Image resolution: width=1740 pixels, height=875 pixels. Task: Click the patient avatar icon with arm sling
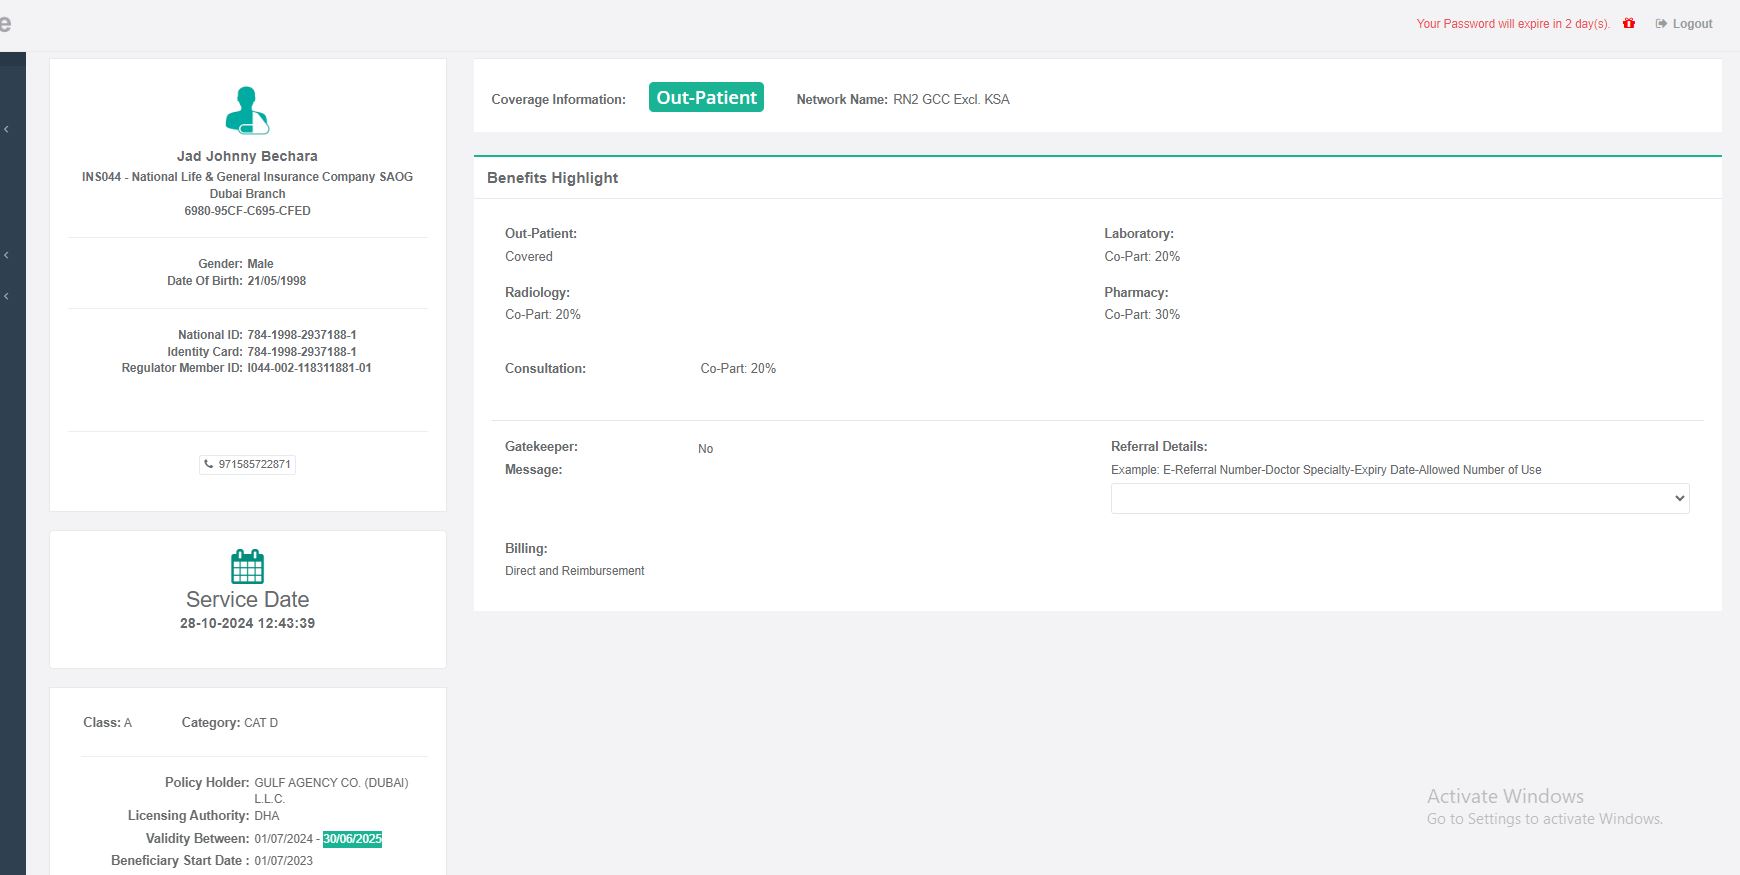point(247,110)
